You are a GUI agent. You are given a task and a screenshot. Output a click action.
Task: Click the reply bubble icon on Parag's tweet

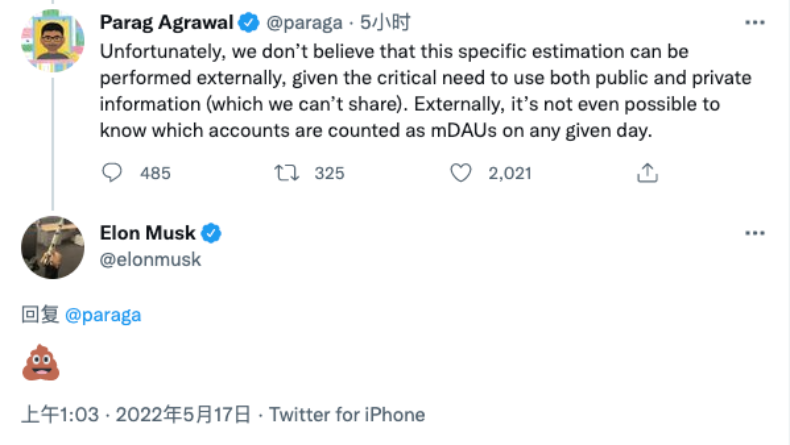pos(113,173)
